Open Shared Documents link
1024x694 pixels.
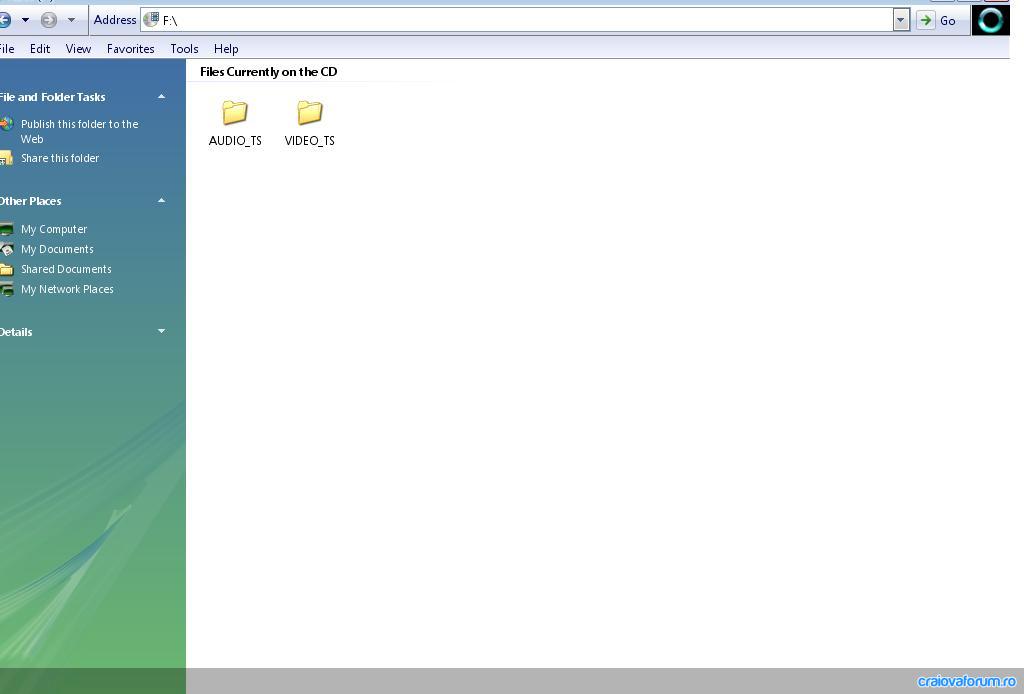click(x=66, y=269)
